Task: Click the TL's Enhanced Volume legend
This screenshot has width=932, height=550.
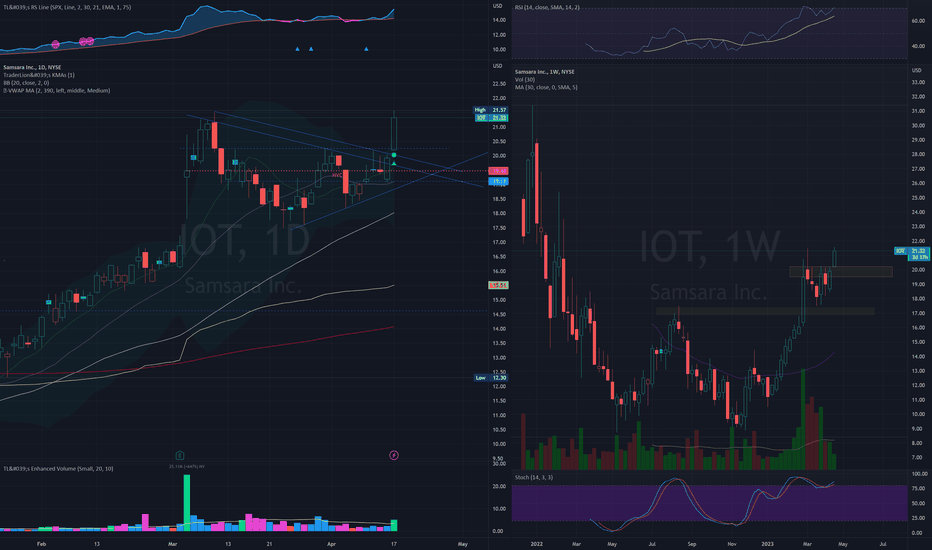Action: (58, 469)
